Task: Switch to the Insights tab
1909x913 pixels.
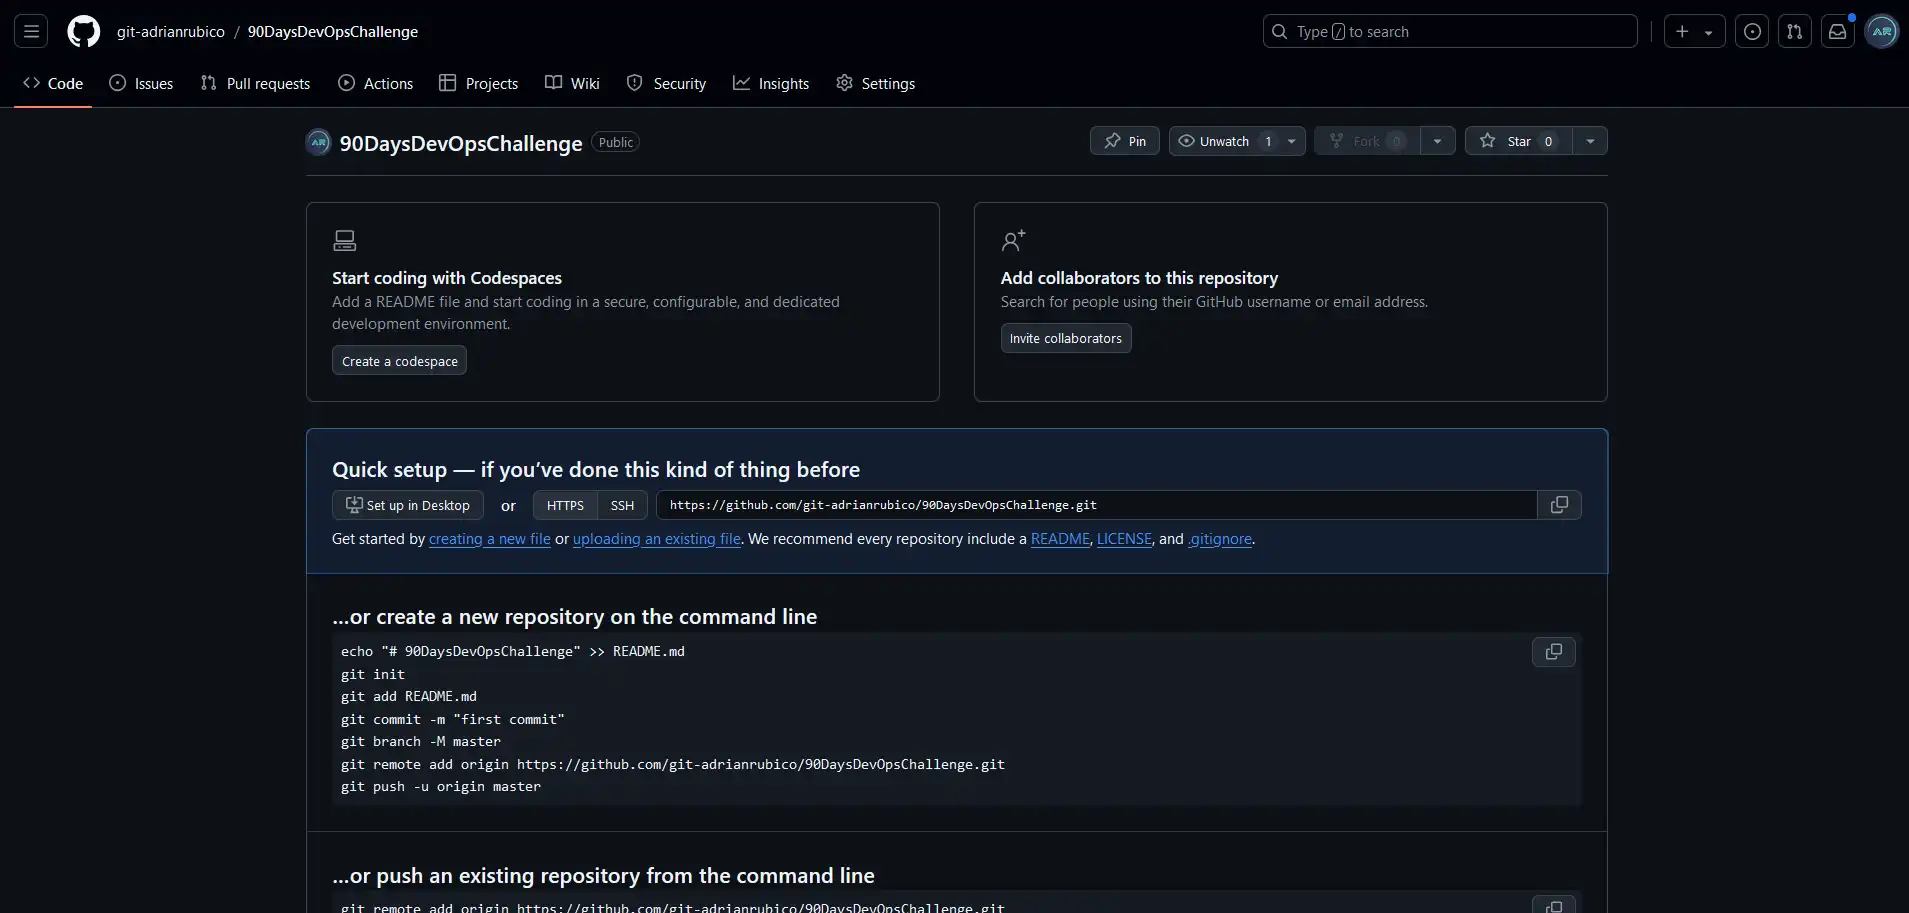Action: 771,84
